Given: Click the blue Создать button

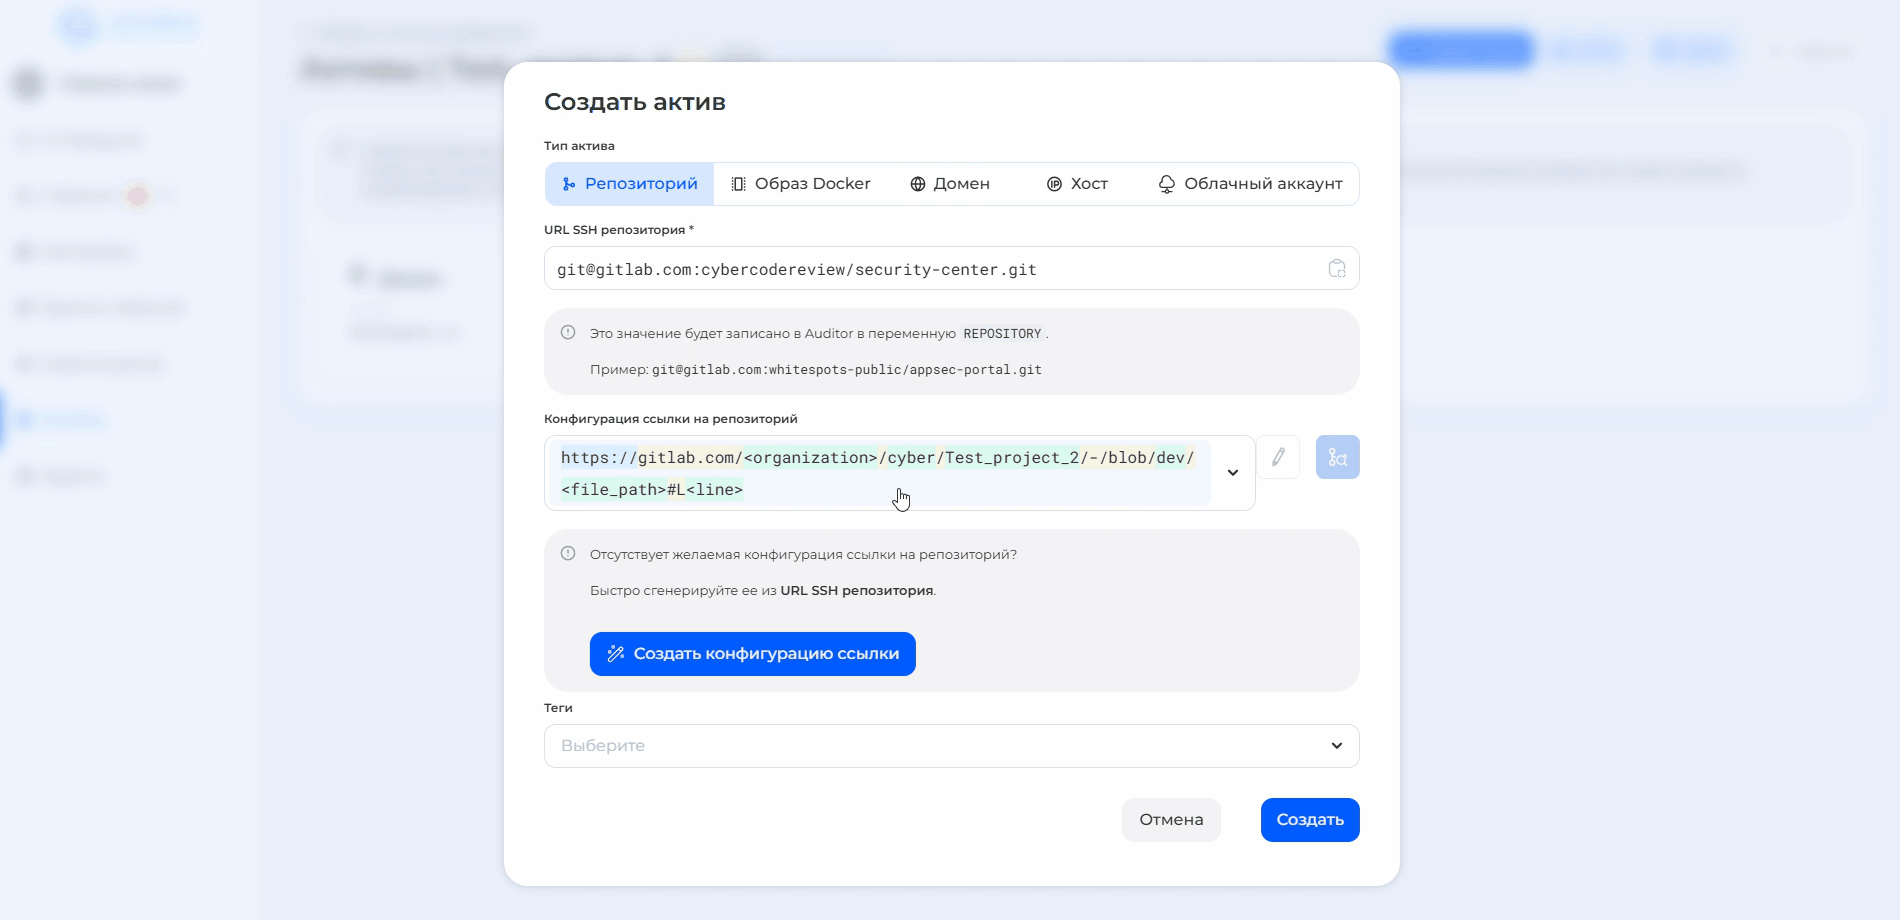Looking at the screenshot, I should tap(1309, 820).
